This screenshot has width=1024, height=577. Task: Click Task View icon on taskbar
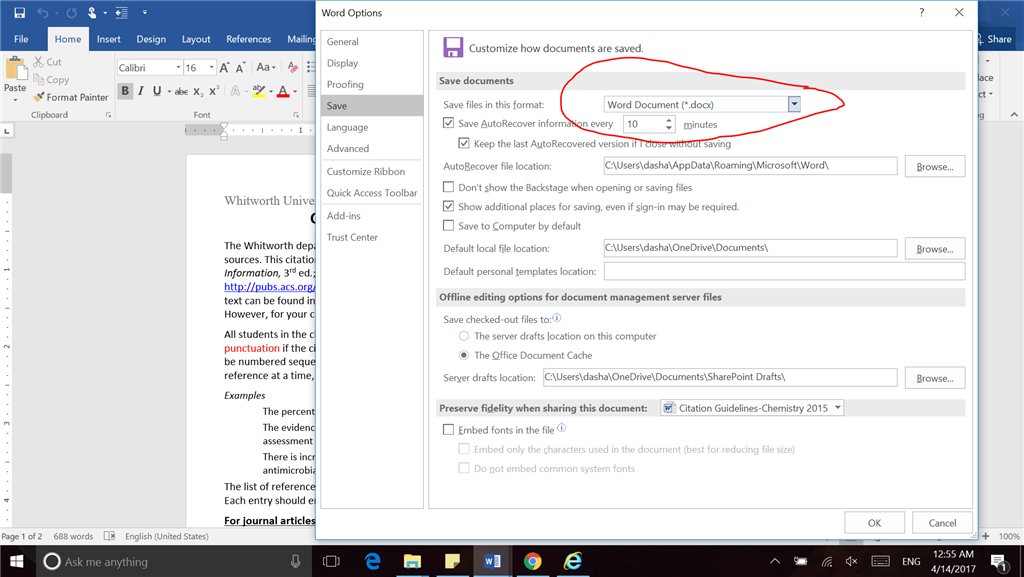[x=332, y=561]
